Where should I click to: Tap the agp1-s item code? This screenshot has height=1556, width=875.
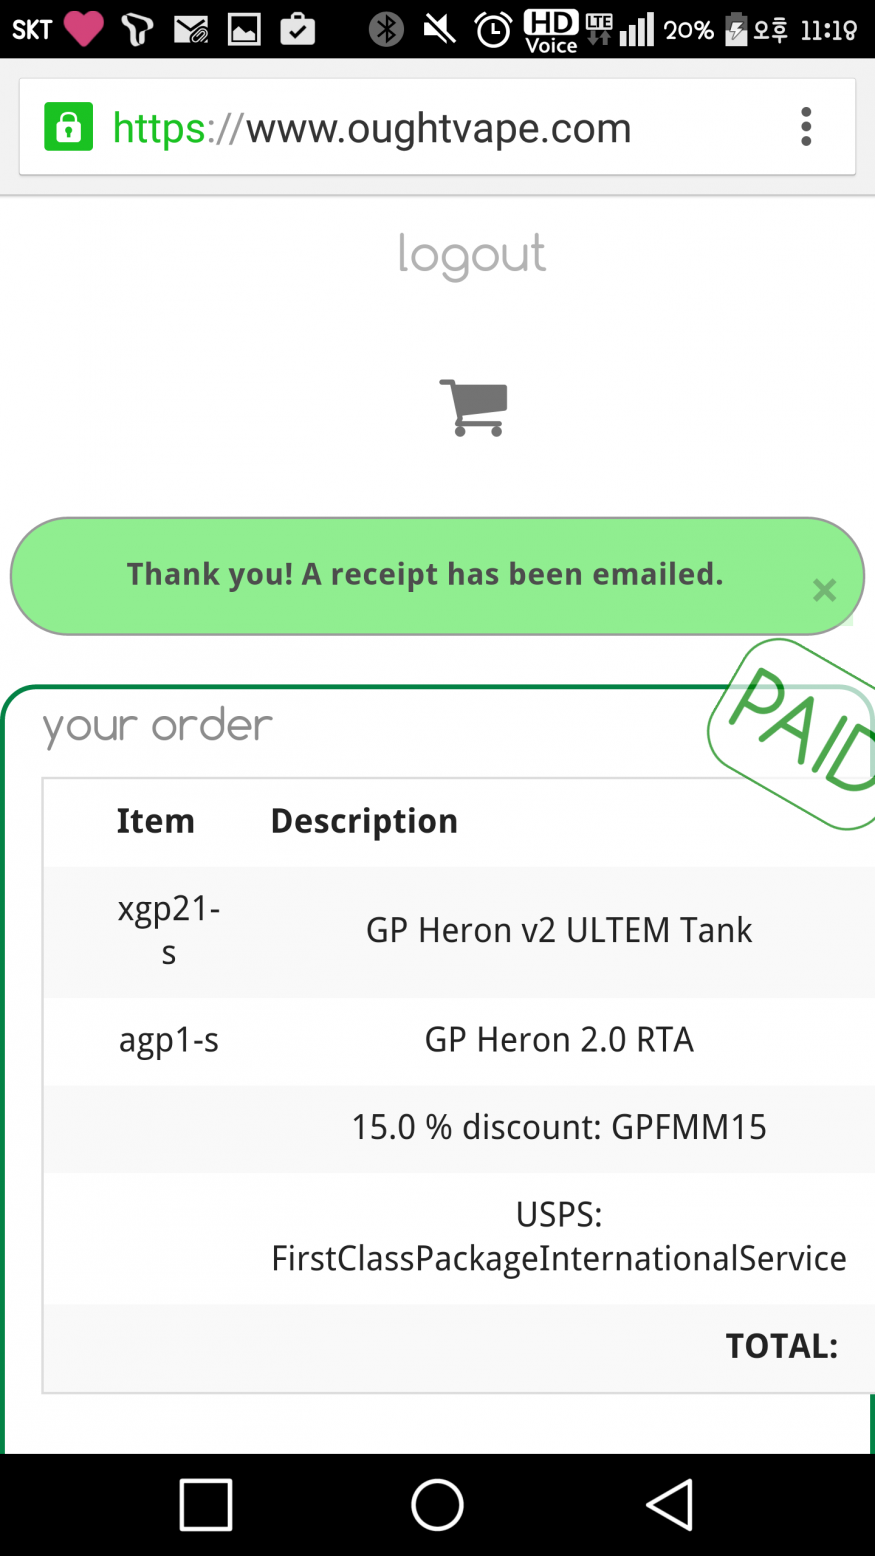pyautogui.click(x=169, y=1041)
